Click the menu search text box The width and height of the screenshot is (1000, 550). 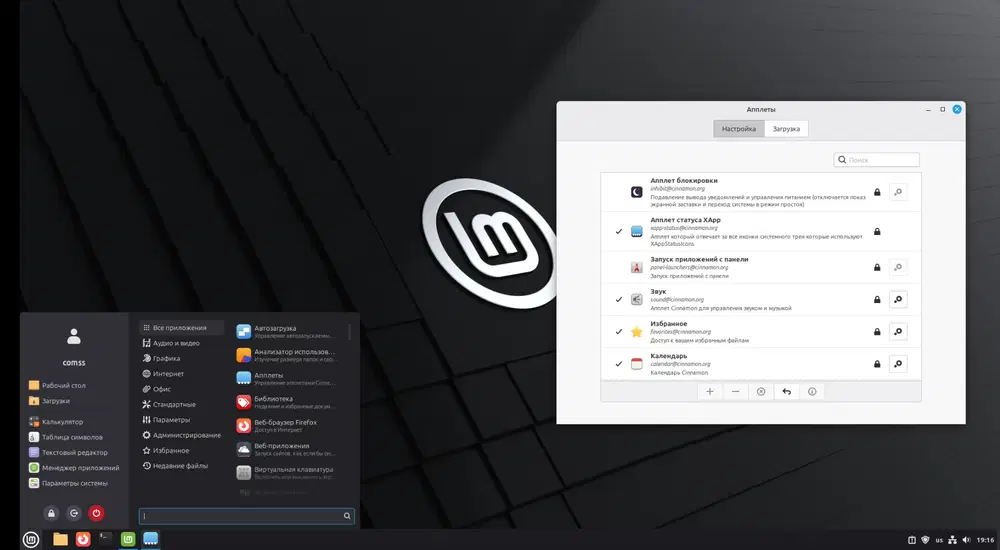click(246, 516)
